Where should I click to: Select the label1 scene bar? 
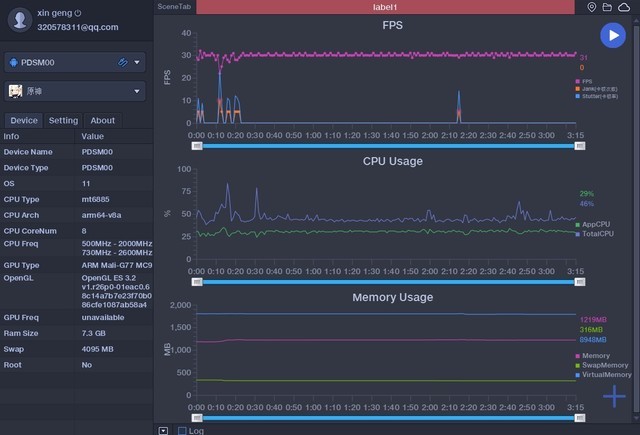pos(385,7)
